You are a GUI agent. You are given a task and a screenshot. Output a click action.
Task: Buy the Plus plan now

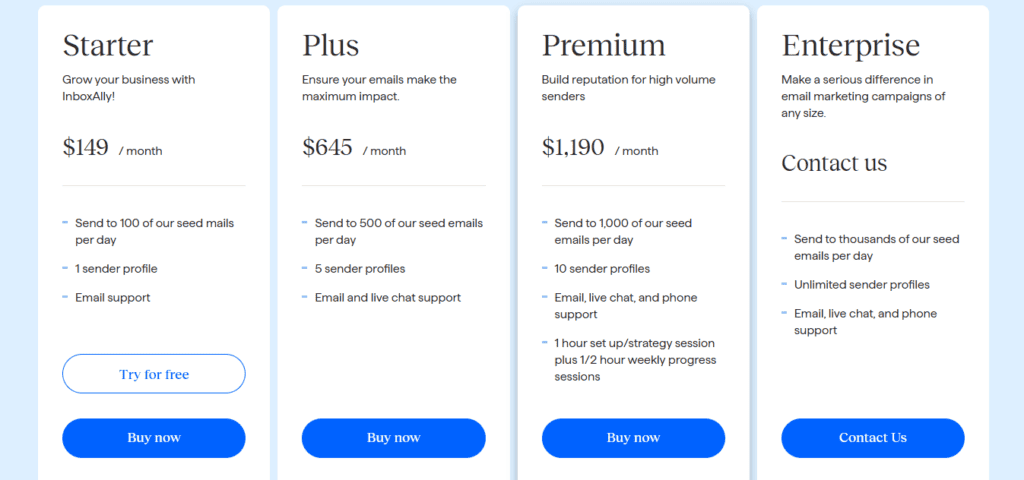(393, 438)
